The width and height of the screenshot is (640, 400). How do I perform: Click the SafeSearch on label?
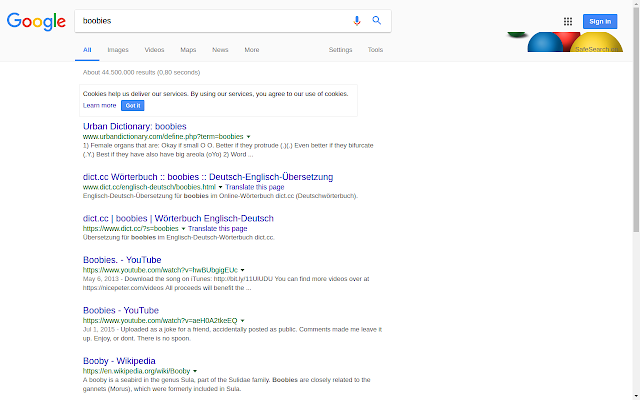click(x=596, y=49)
